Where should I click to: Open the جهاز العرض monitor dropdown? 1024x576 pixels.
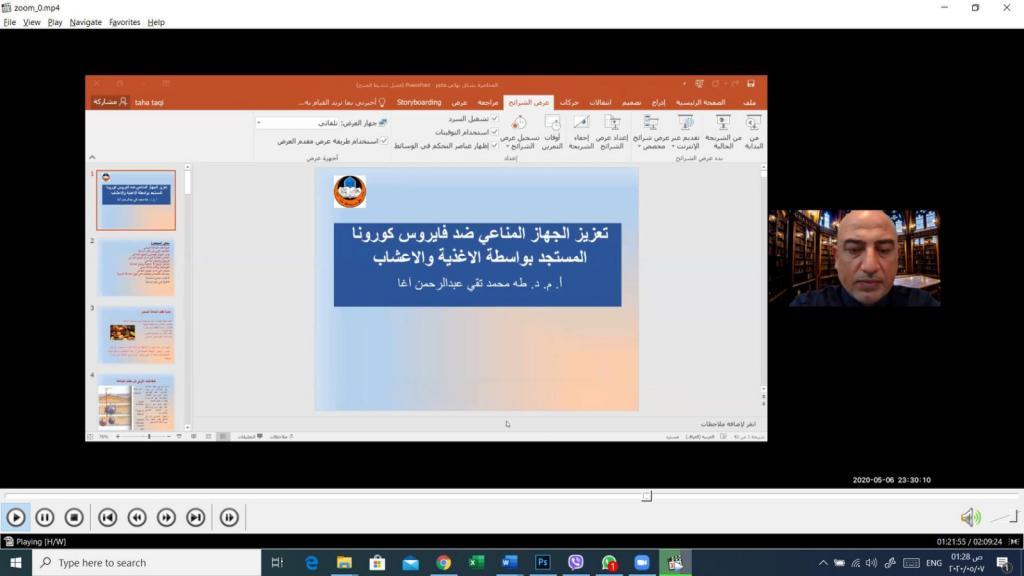tap(305, 123)
